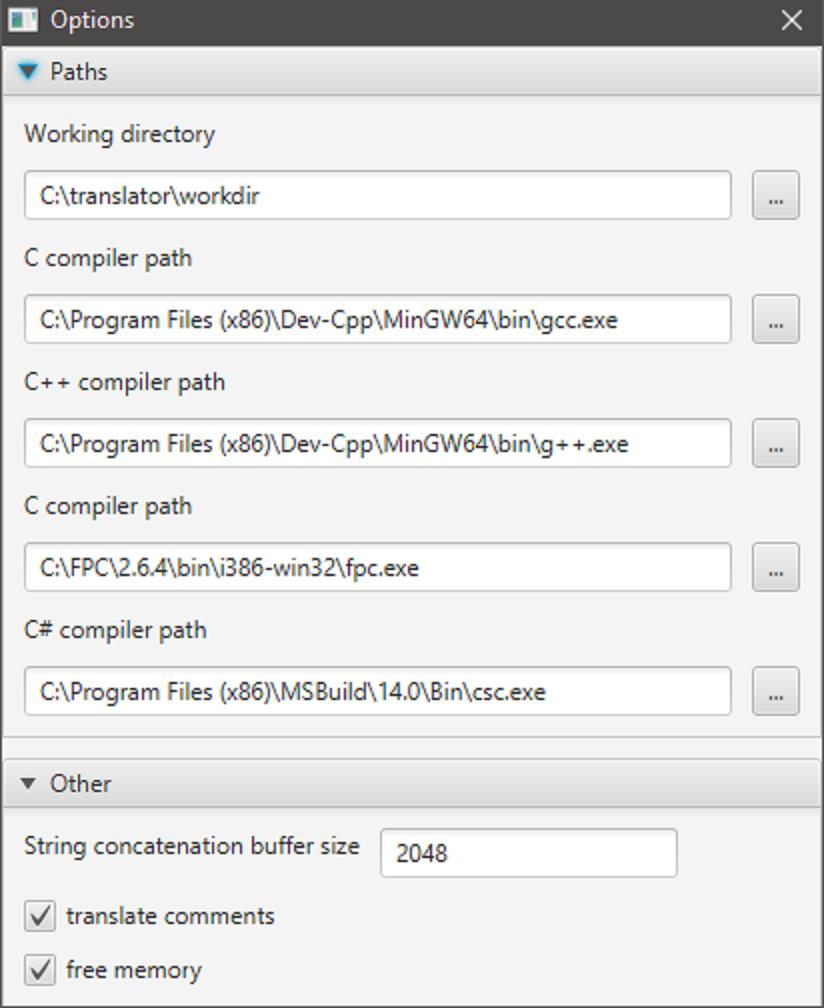Select the fpc.exe compiler path field
The height and width of the screenshot is (1008, 824).
coord(378,567)
